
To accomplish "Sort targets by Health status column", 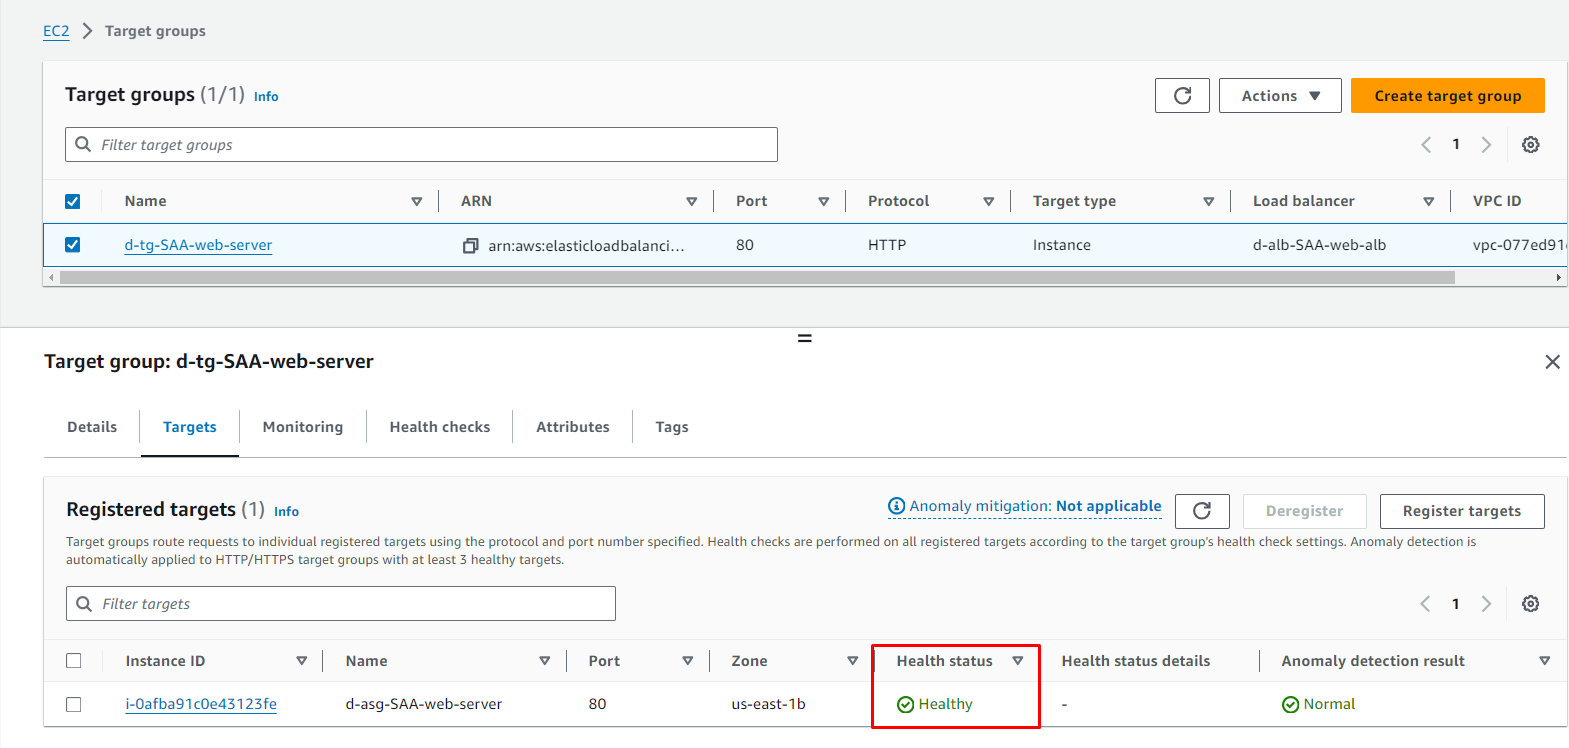I will click(x=1018, y=661).
